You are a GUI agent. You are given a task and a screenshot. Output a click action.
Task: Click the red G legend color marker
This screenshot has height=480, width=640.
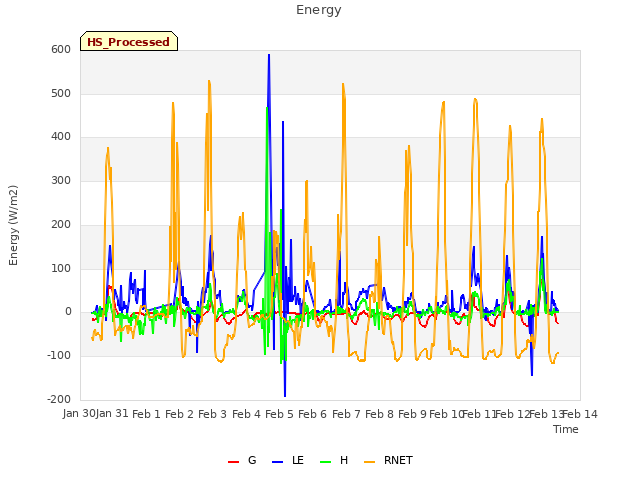(233, 462)
